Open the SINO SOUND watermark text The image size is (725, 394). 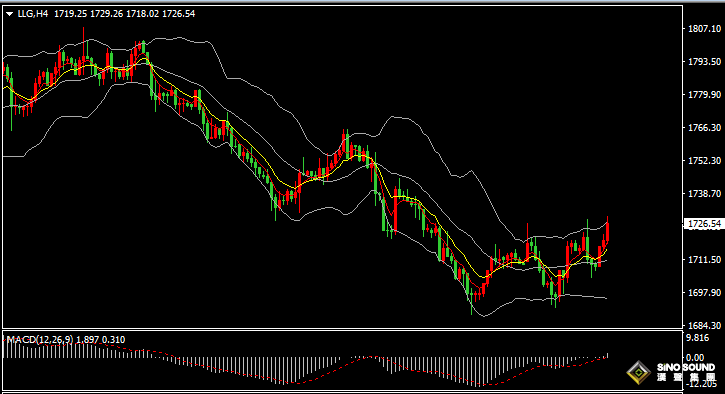(686, 367)
